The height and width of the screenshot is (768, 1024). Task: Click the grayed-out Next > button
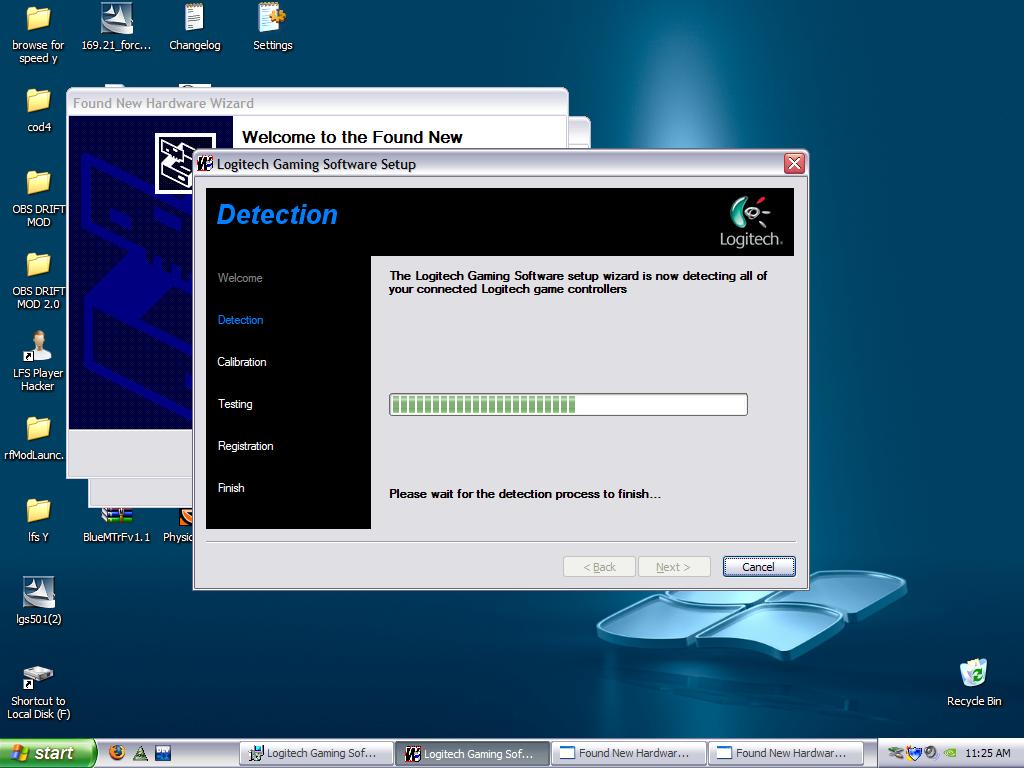click(674, 567)
